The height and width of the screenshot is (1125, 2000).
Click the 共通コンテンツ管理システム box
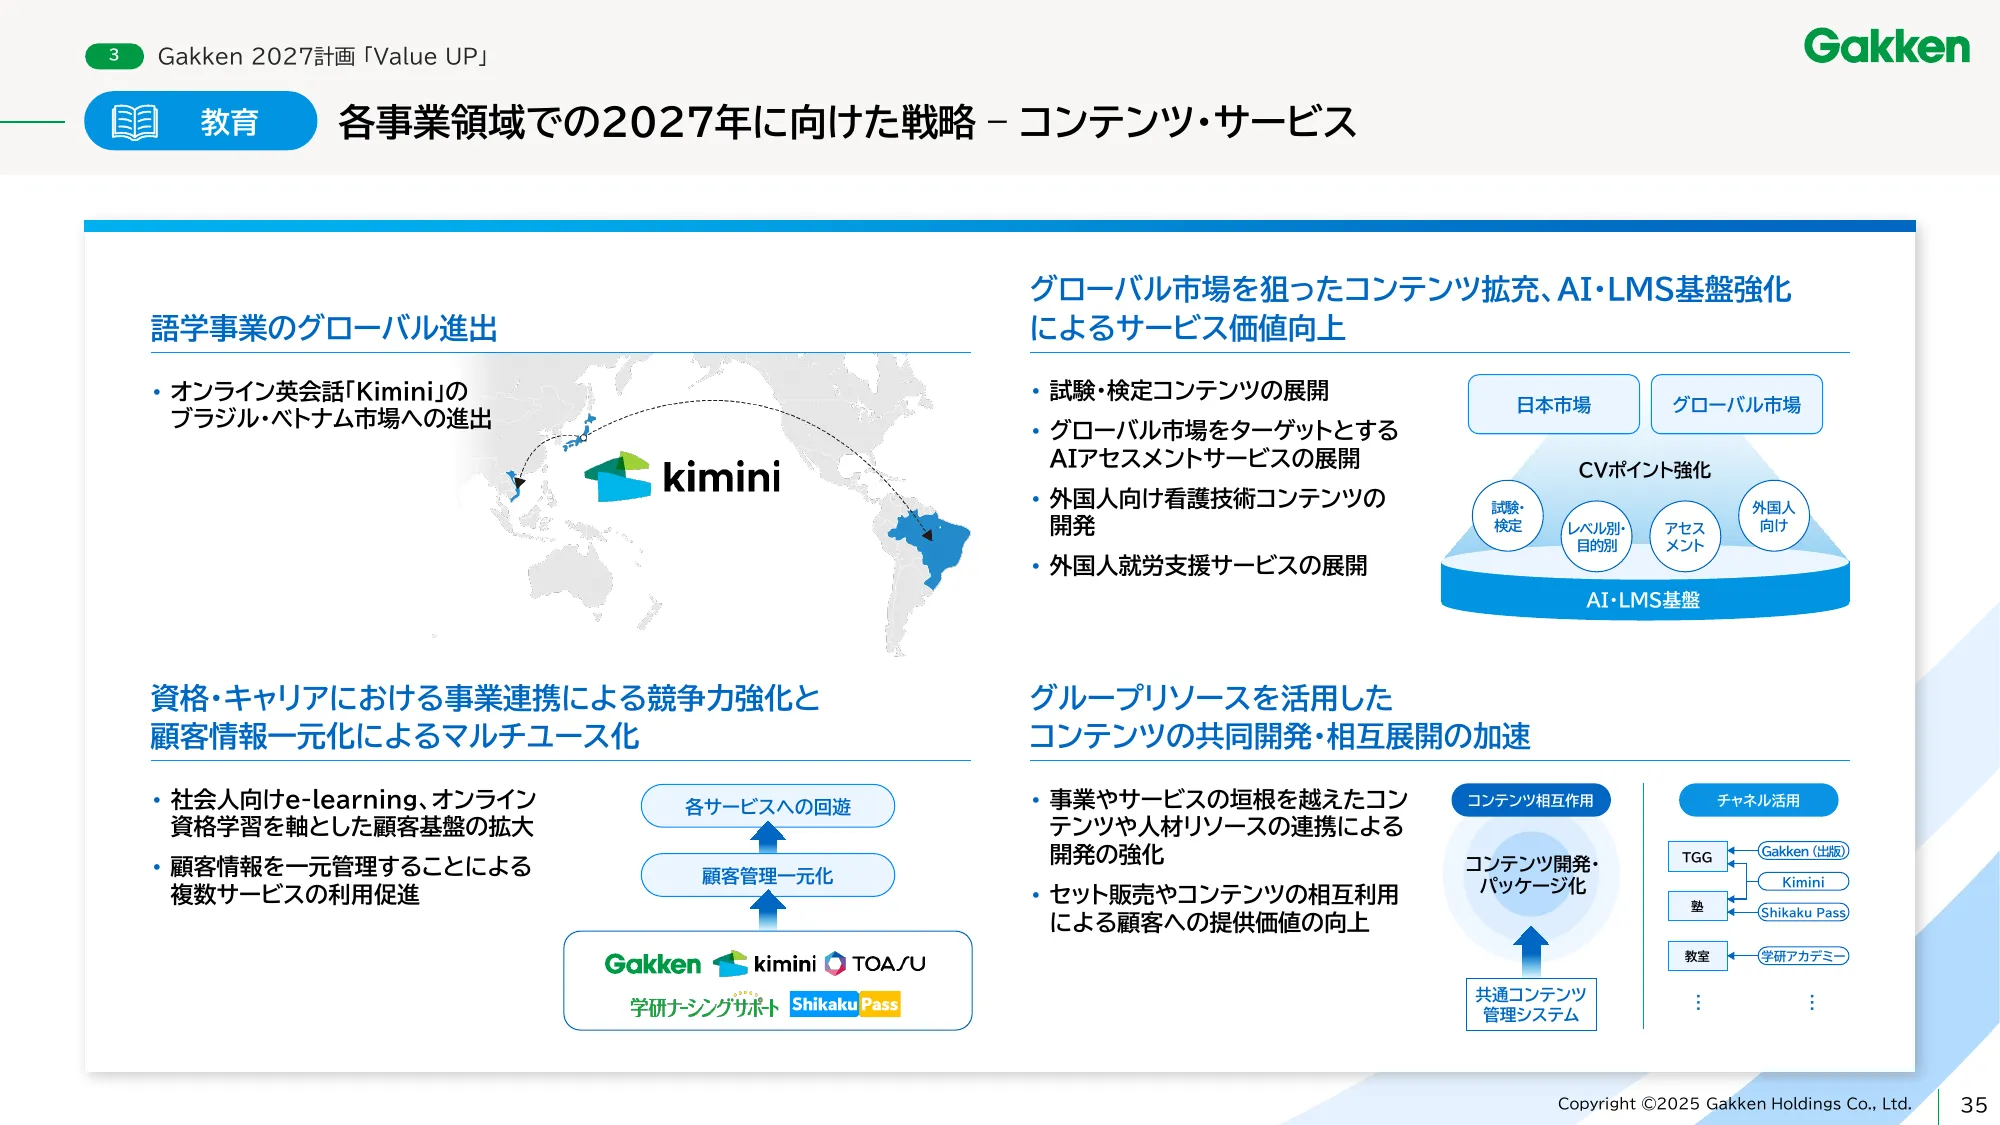click(1531, 1003)
